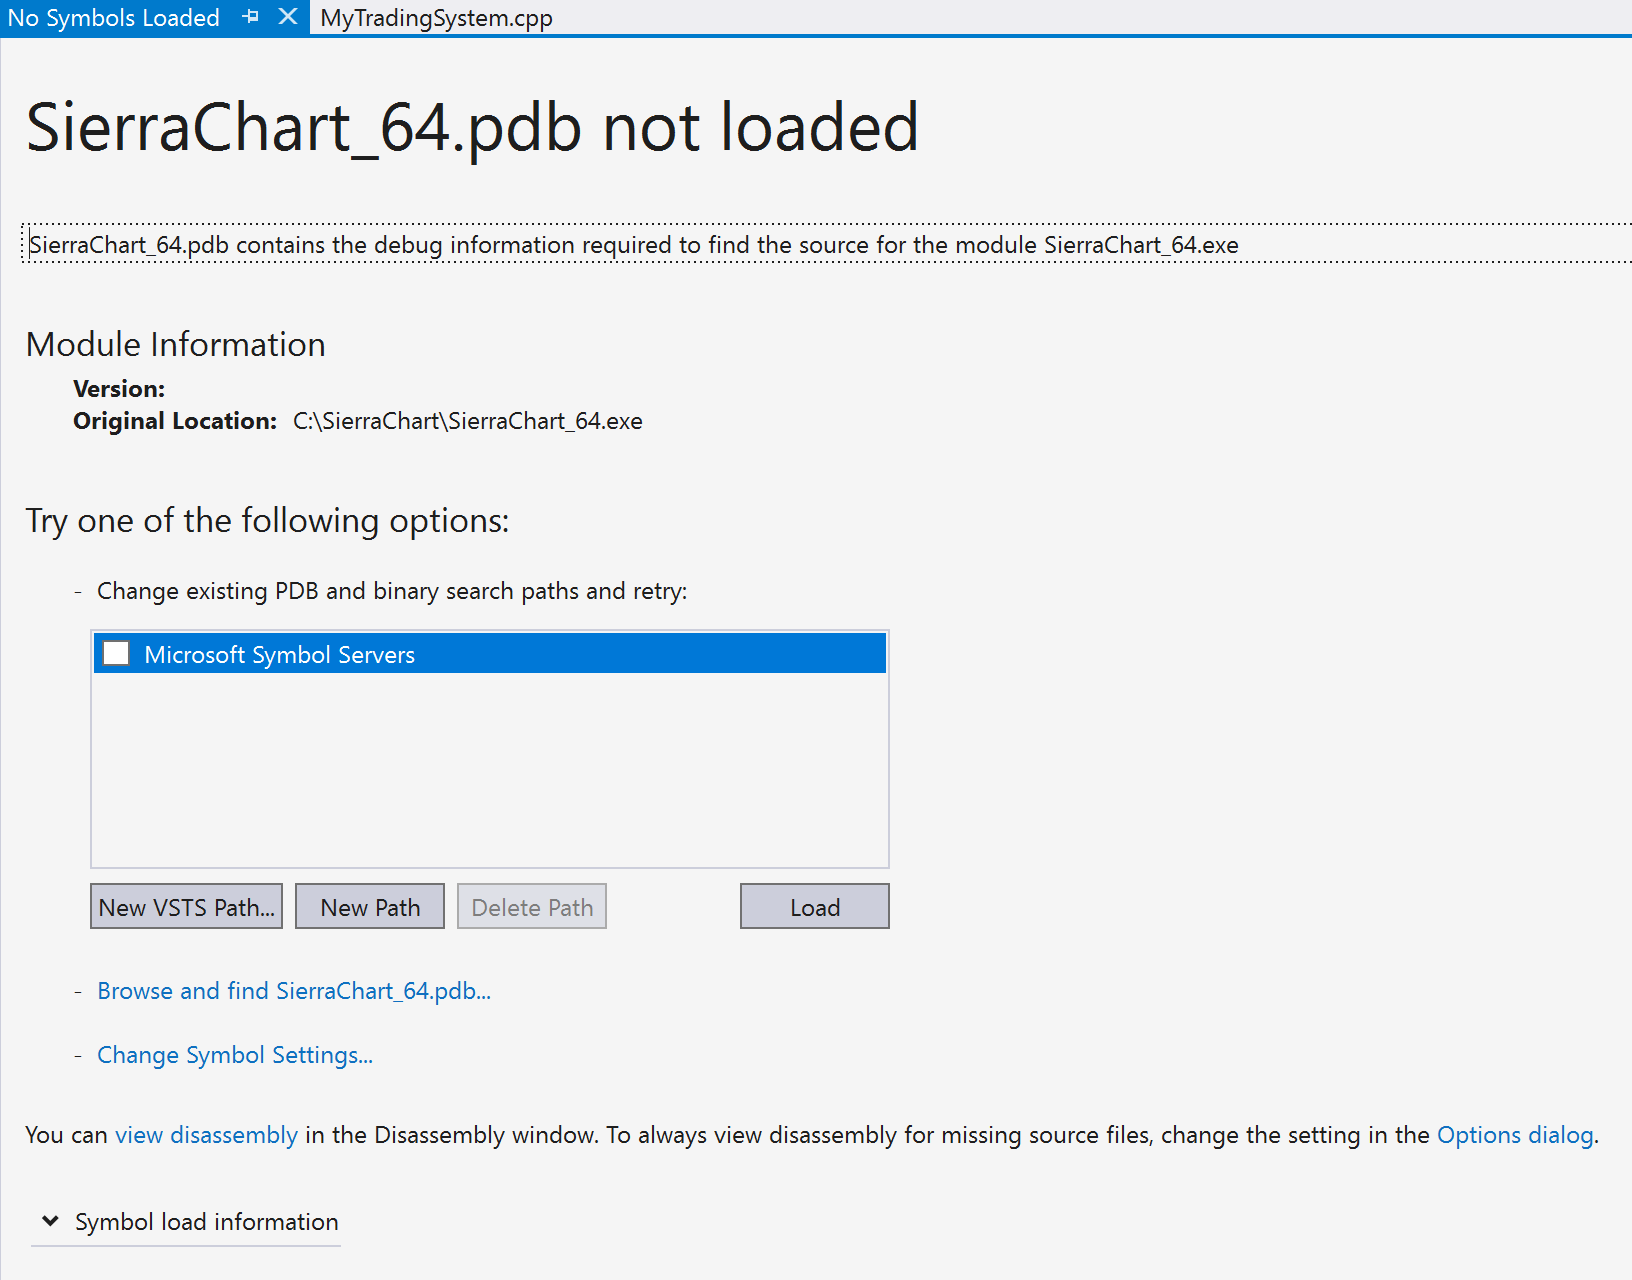Viewport: 1632px width, 1280px height.
Task: Click the Original Location file path text
Action: point(468,421)
